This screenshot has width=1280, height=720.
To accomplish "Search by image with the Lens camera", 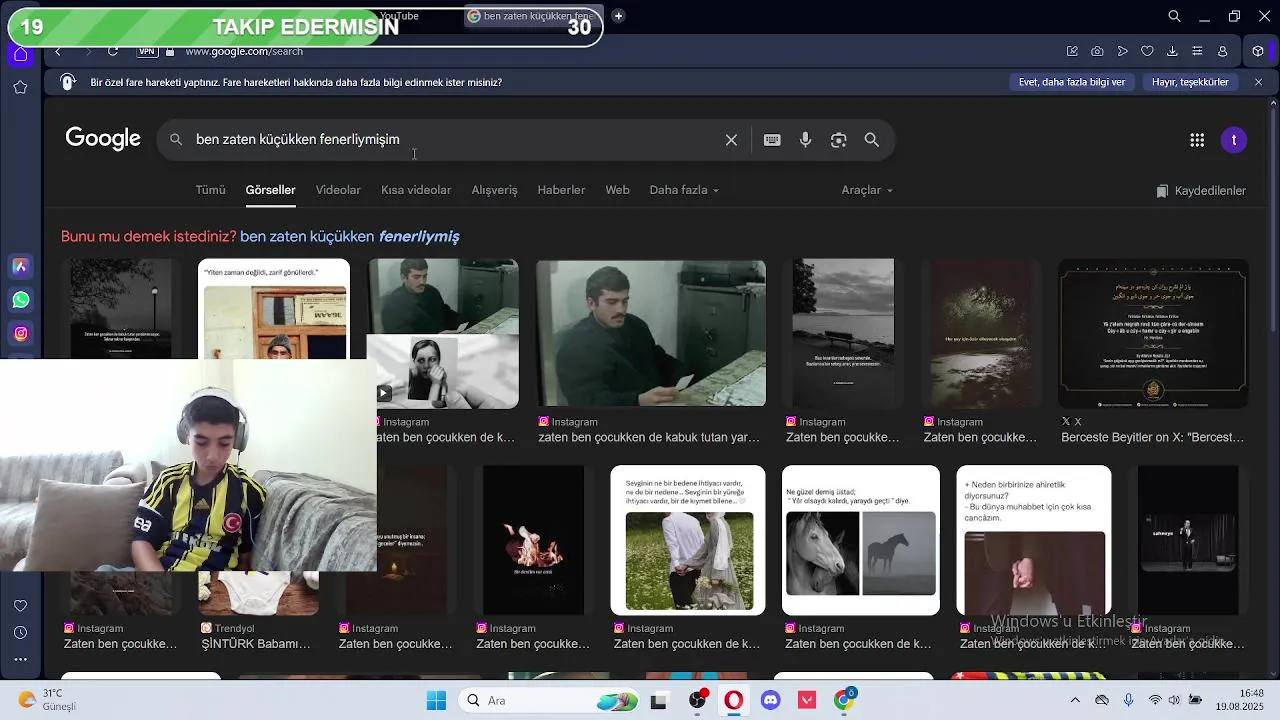I will (x=838, y=140).
